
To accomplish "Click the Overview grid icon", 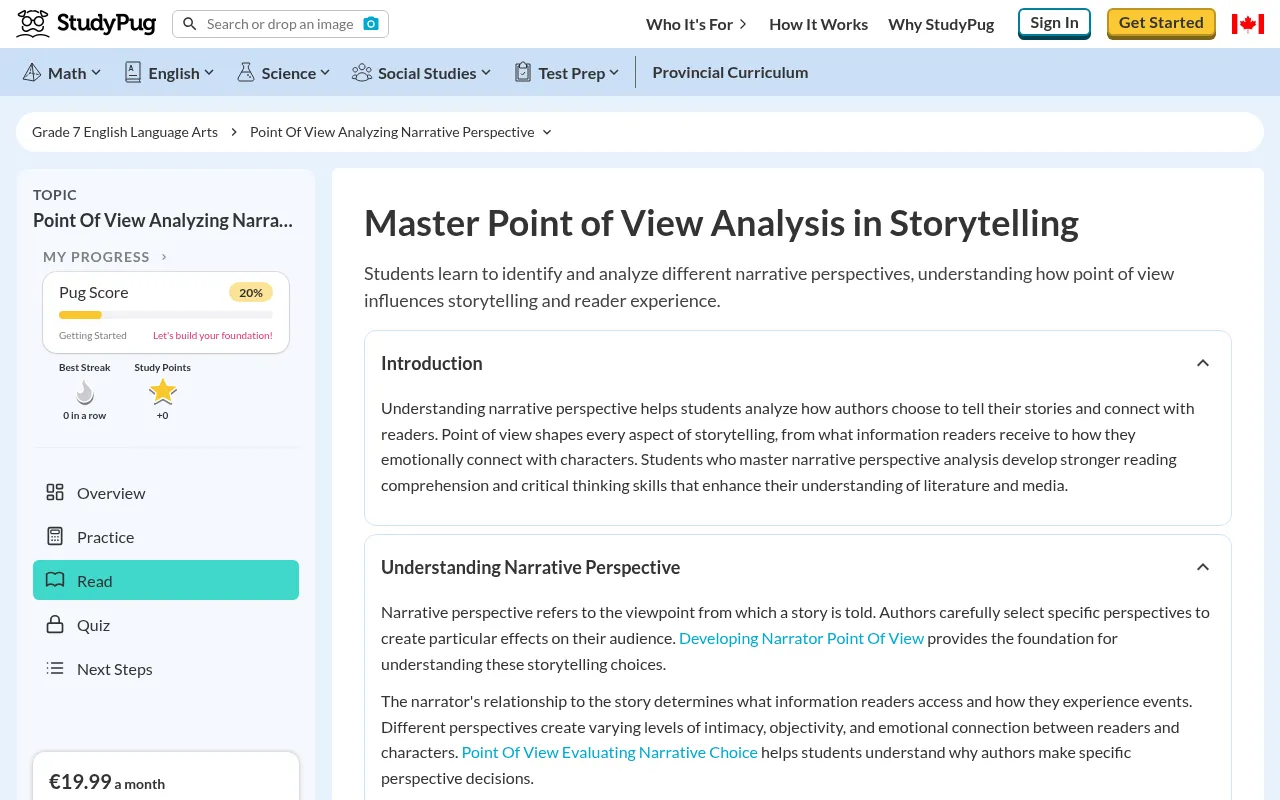I will [x=55, y=492].
